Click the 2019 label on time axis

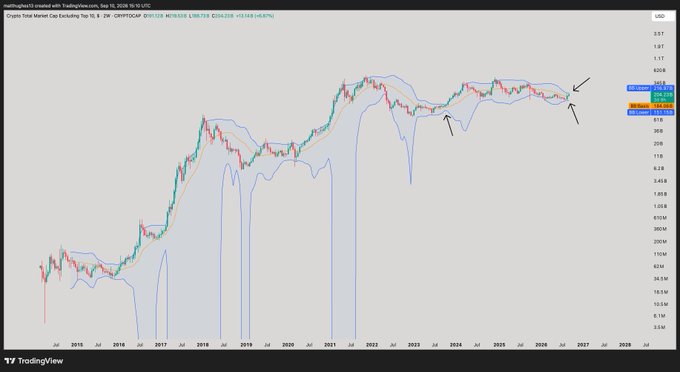click(246, 345)
